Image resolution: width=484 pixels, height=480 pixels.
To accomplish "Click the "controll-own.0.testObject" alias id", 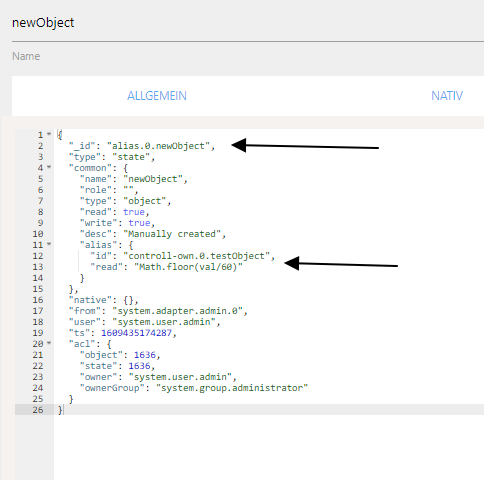I will click(x=196, y=256).
